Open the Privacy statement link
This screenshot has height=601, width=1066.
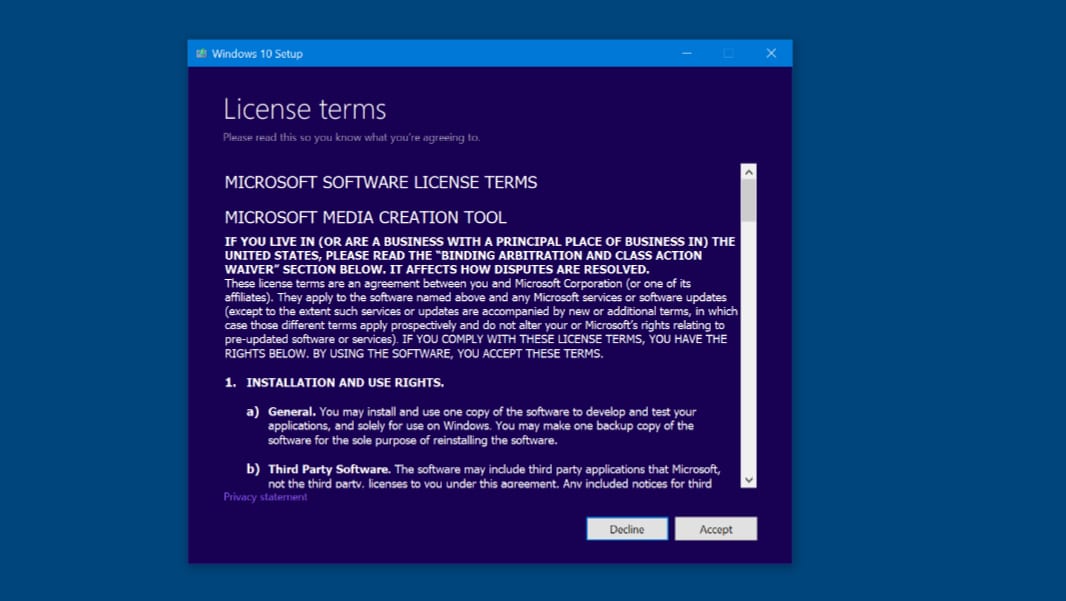(x=265, y=497)
